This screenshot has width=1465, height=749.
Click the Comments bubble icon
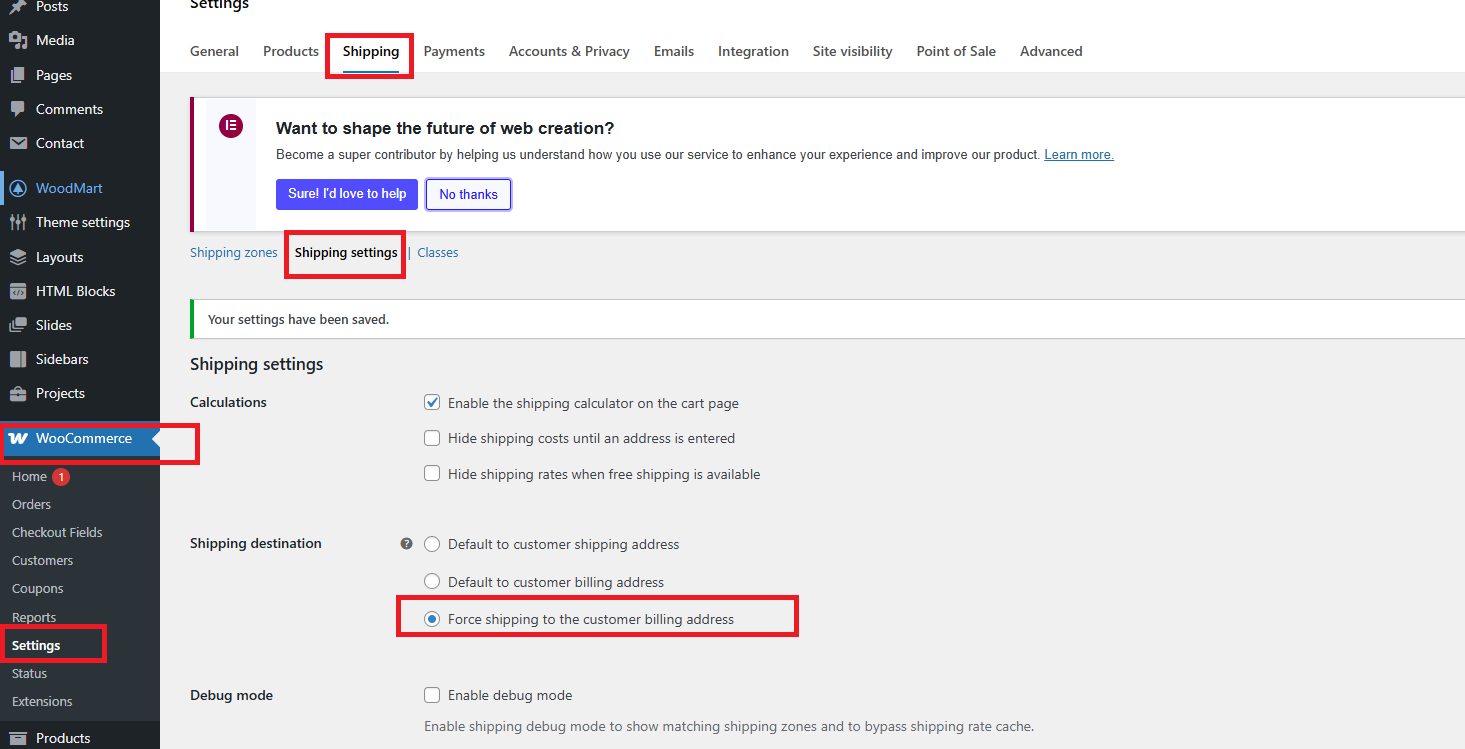tap(18, 109)
